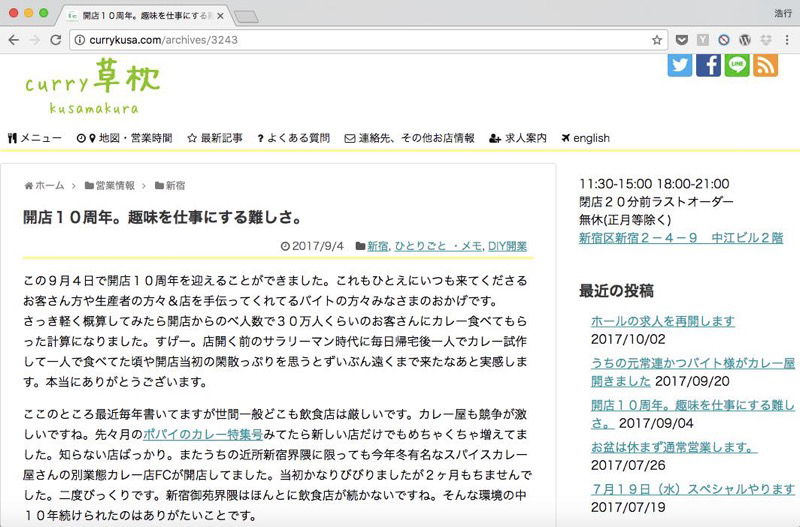Viewport: 800px width, 527px height.
Task: Open 地図・営業時間 navigation item
Action: [124, 138]
